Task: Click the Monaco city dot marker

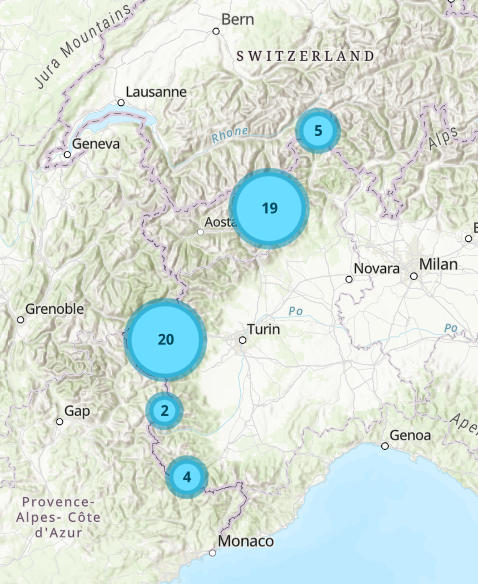Action: 212,553
